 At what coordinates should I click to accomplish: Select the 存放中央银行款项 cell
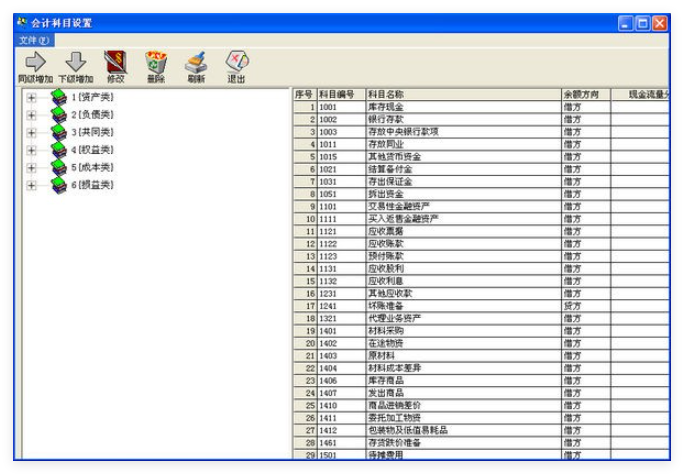click(x=463, y=132)
